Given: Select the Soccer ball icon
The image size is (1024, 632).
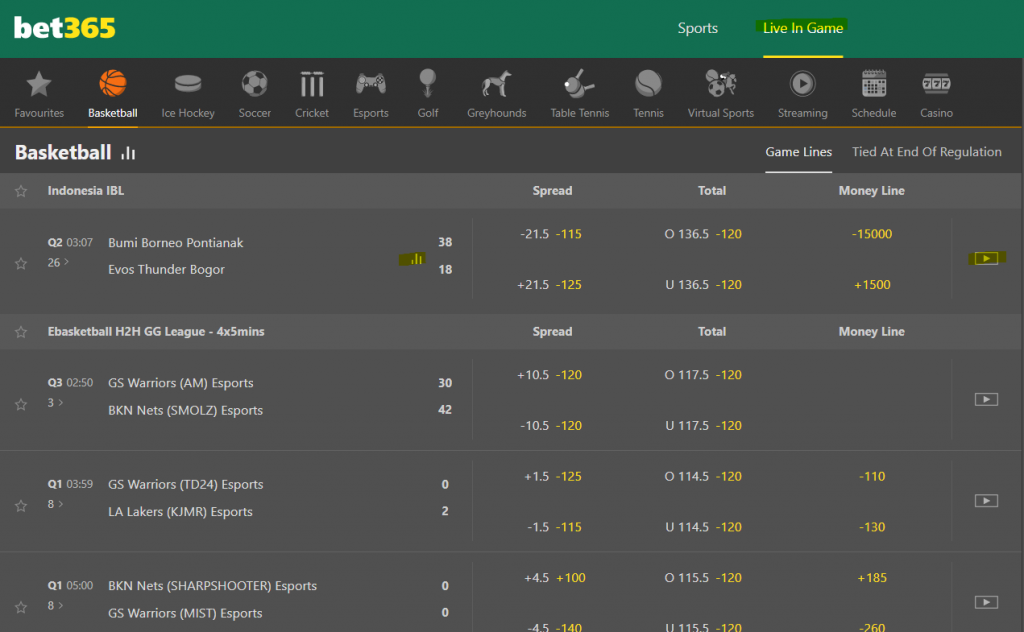Looking at the screenshot, I should [x=255, y=84].
